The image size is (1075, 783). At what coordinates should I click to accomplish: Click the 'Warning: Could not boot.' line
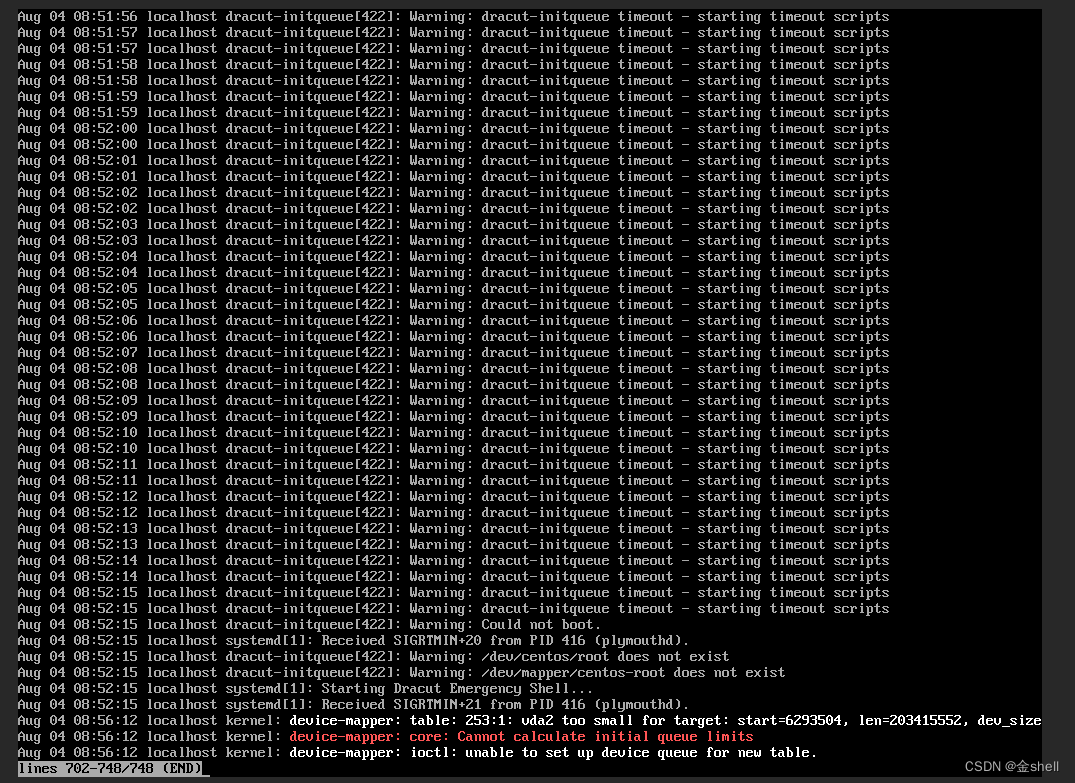pos(309,625)
